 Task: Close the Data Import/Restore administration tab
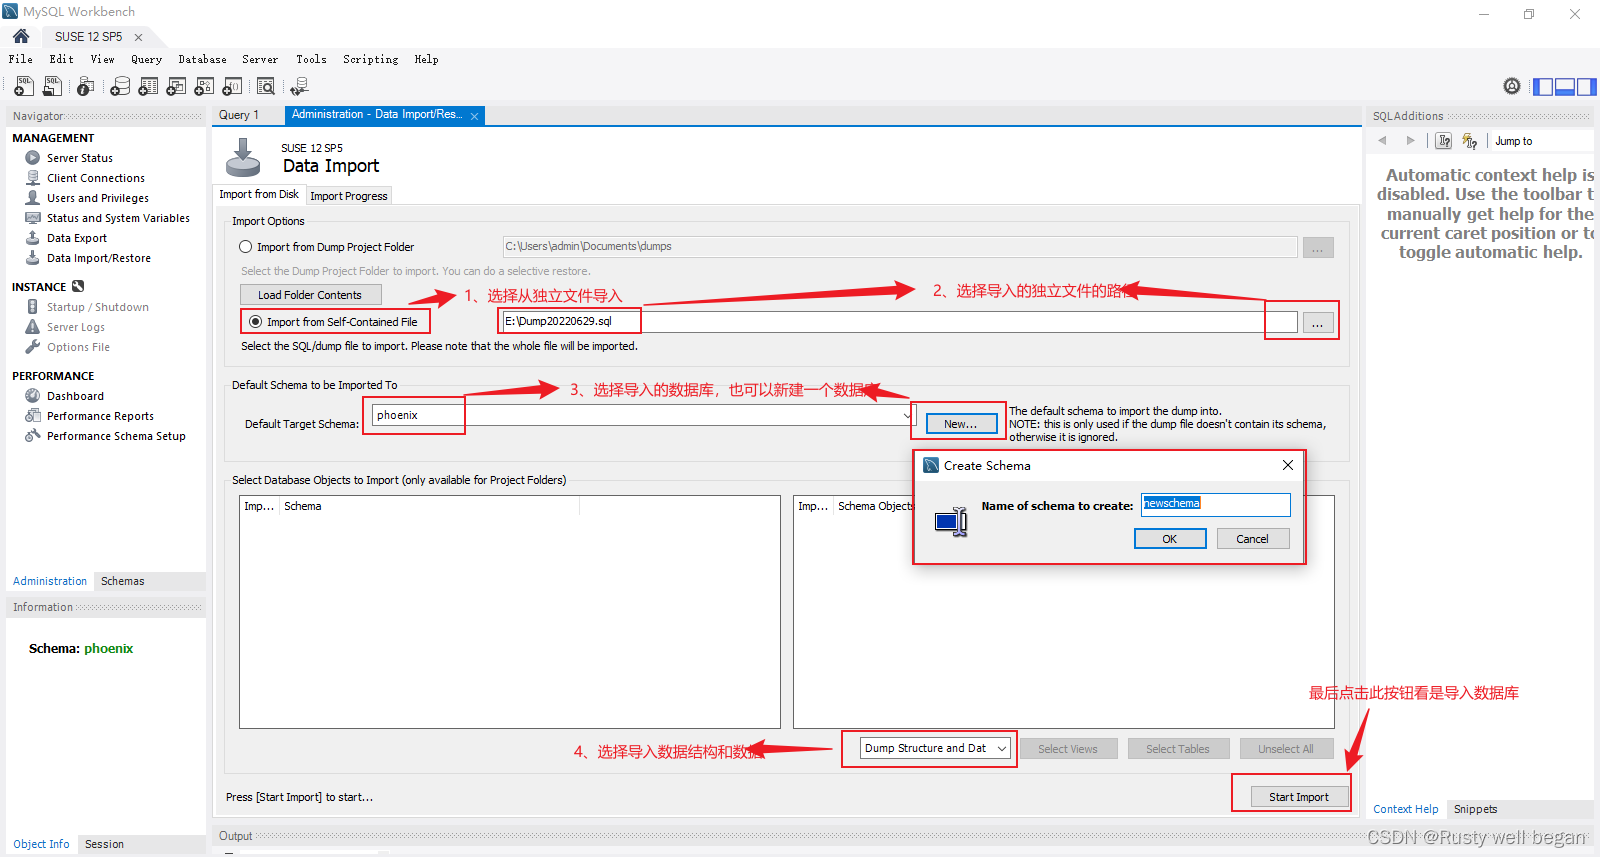[475, 117]
